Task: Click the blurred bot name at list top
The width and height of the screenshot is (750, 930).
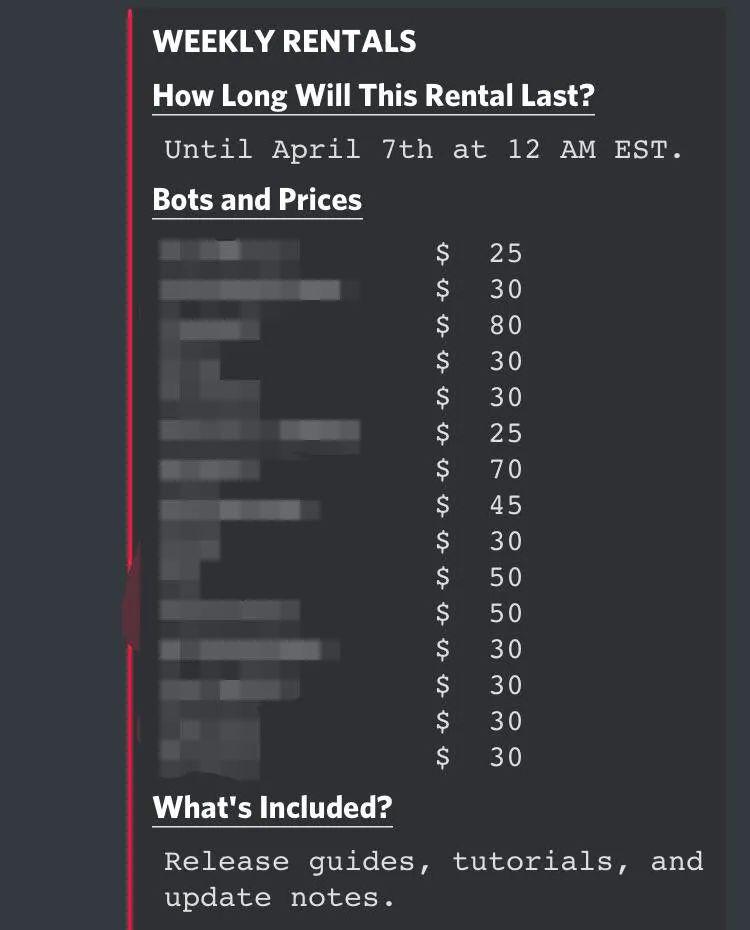Action: pyautogui.click(x=229, y=250)
